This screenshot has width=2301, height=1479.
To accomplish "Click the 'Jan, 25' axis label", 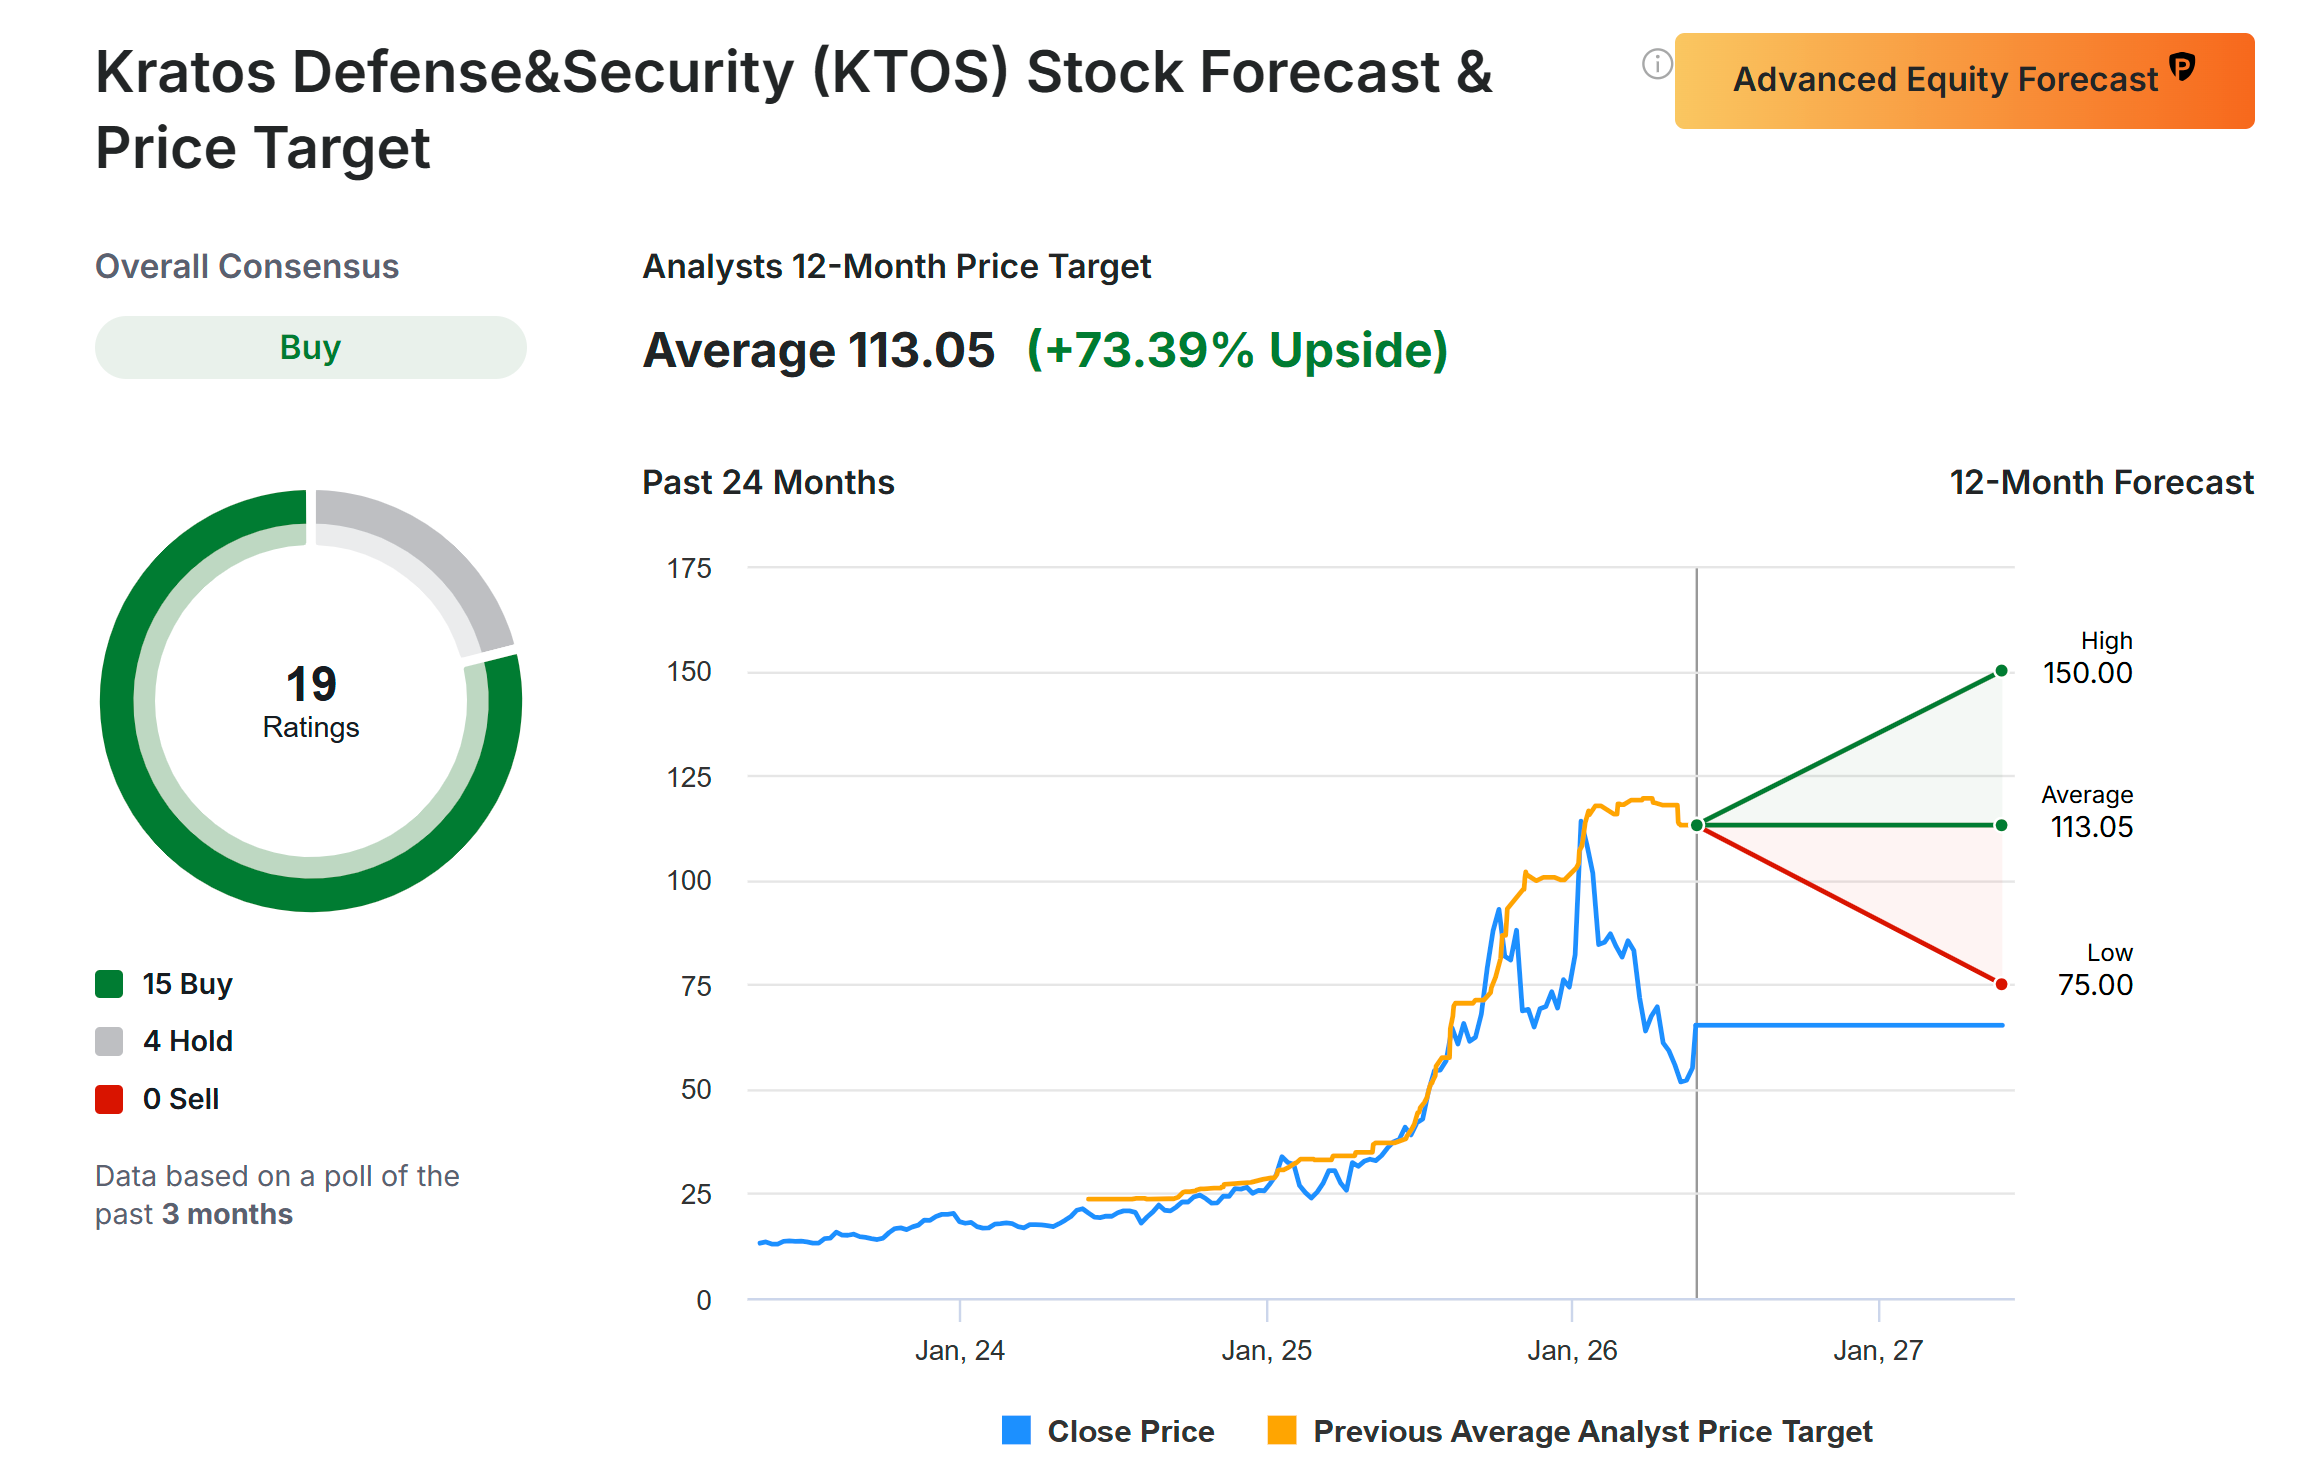I will click(x=1267, y=1351).
